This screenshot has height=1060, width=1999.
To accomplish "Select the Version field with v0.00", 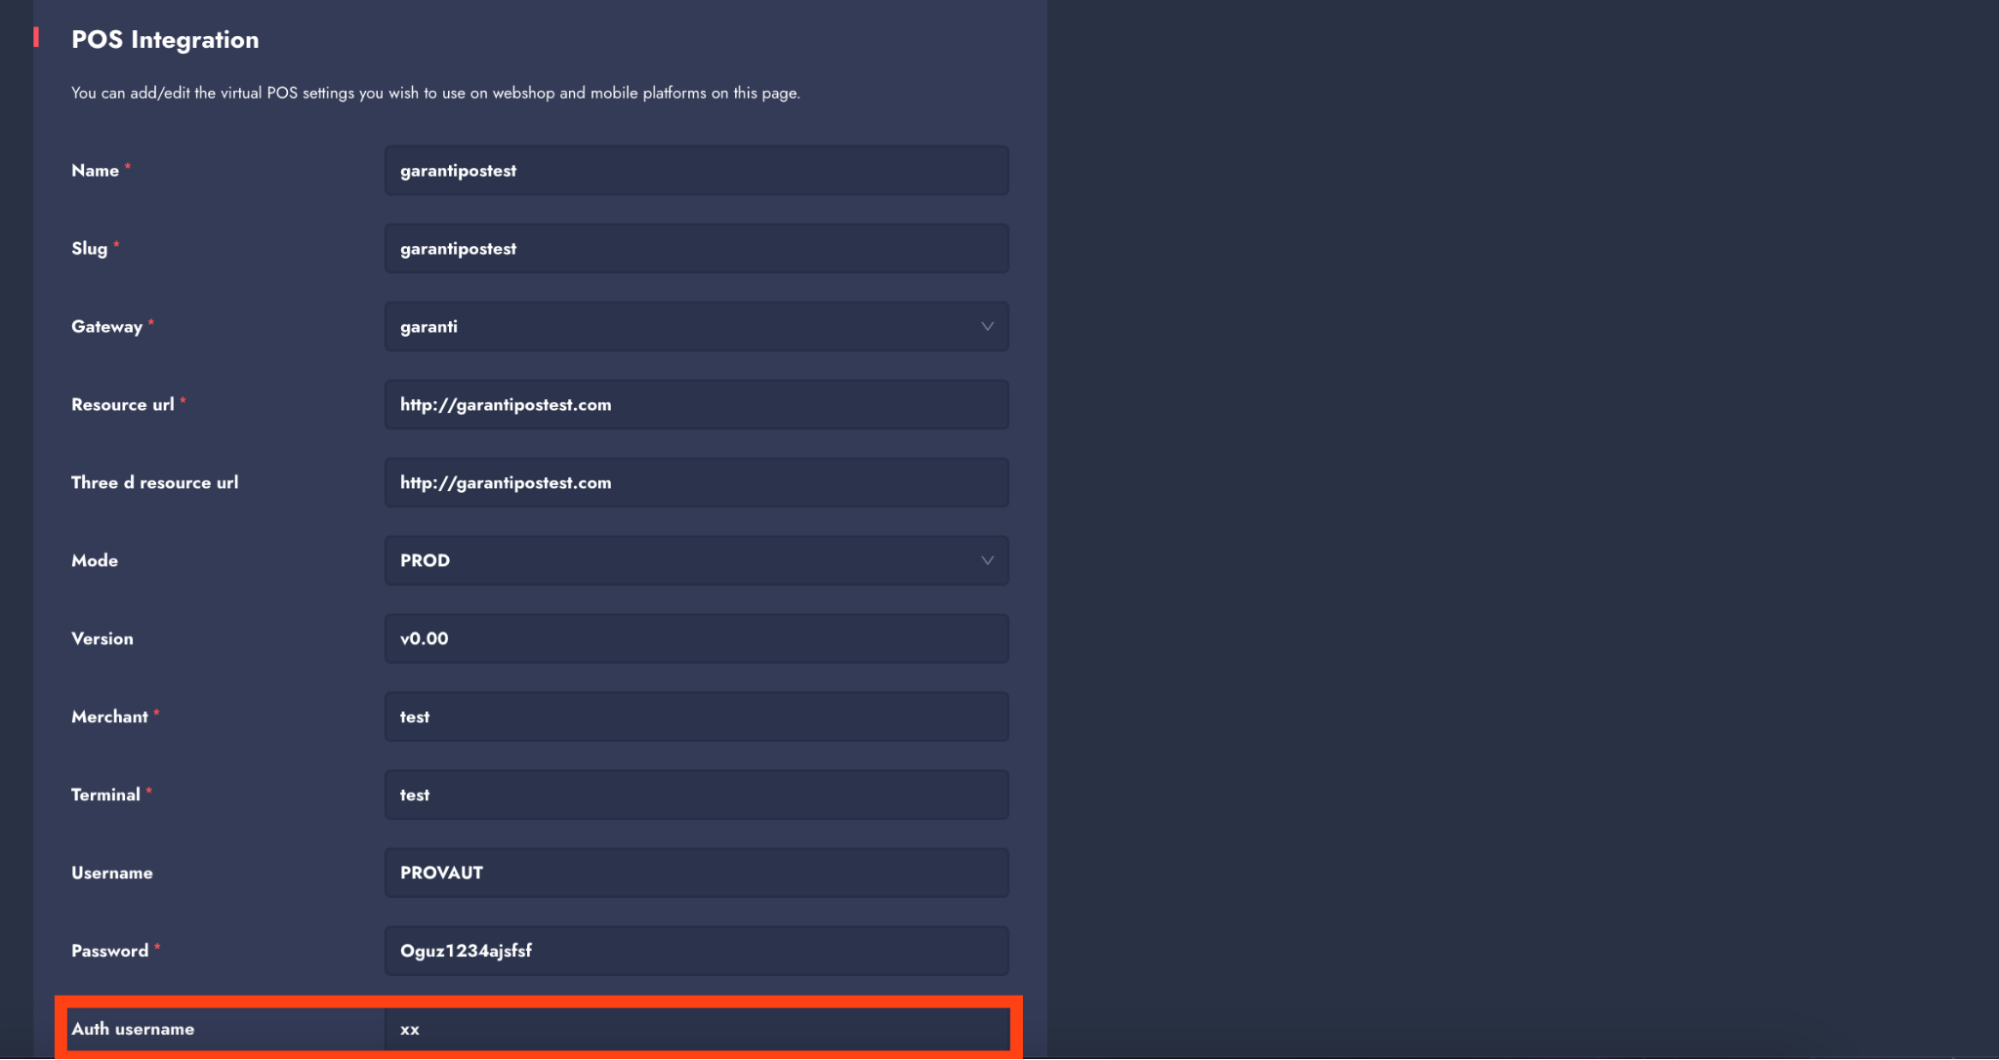I will pos(696,639).
